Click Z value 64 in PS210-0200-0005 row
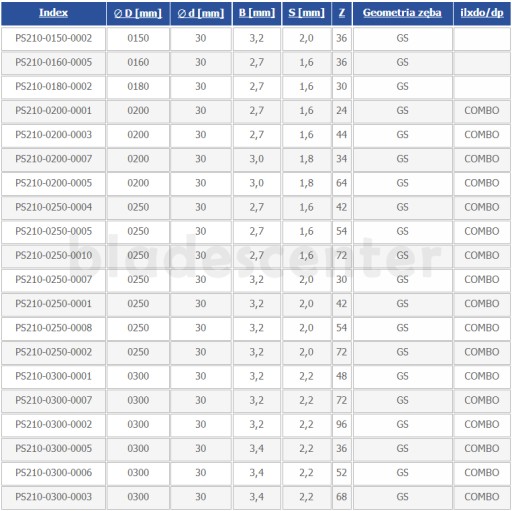This screenshot has width=512, height=511. coord(342,183)
